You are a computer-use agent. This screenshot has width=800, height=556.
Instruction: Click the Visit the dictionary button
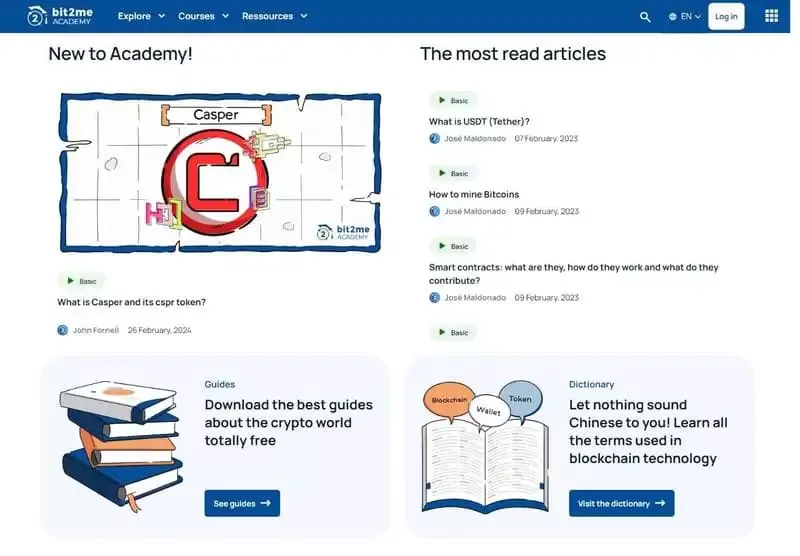pyautogui.click(x=621, y=503)
